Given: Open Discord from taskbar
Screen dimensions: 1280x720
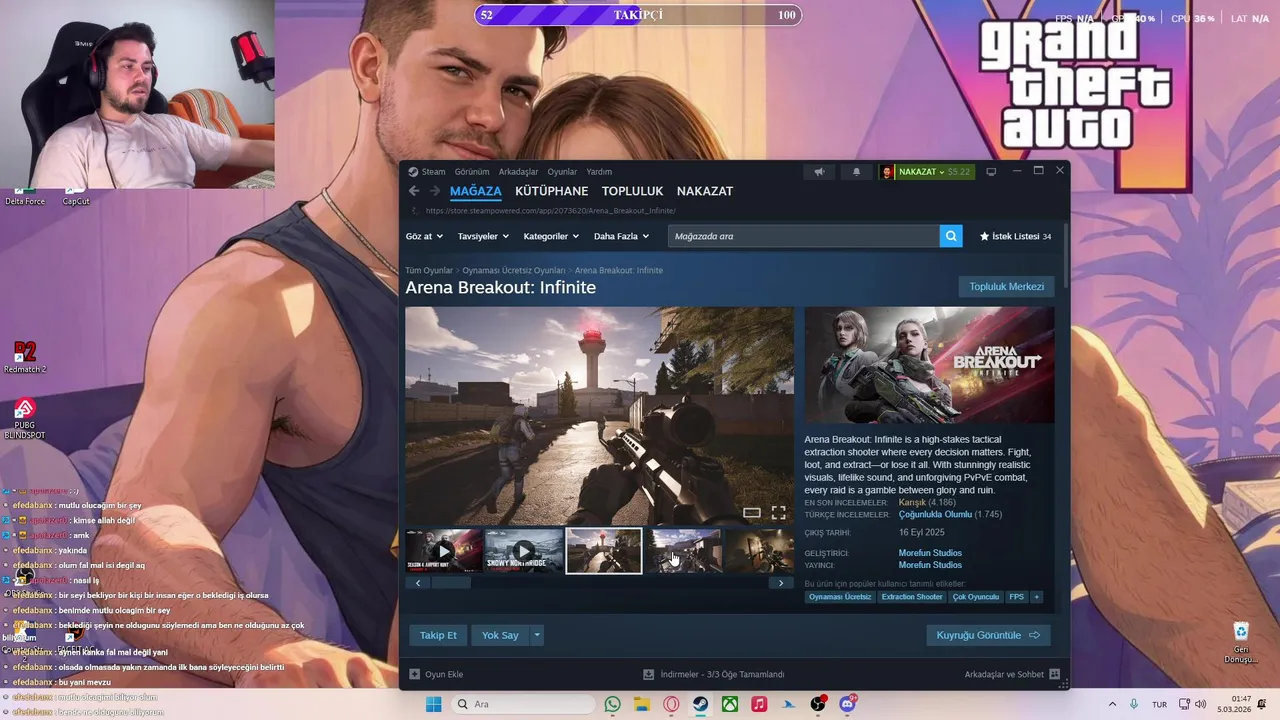Looking at the screenshot, I should 848,704.
